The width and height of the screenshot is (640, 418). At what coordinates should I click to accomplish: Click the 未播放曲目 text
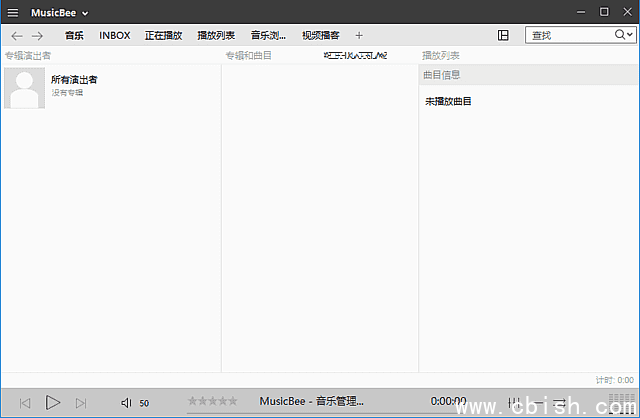pyautogui.click(x=448, y=101)
